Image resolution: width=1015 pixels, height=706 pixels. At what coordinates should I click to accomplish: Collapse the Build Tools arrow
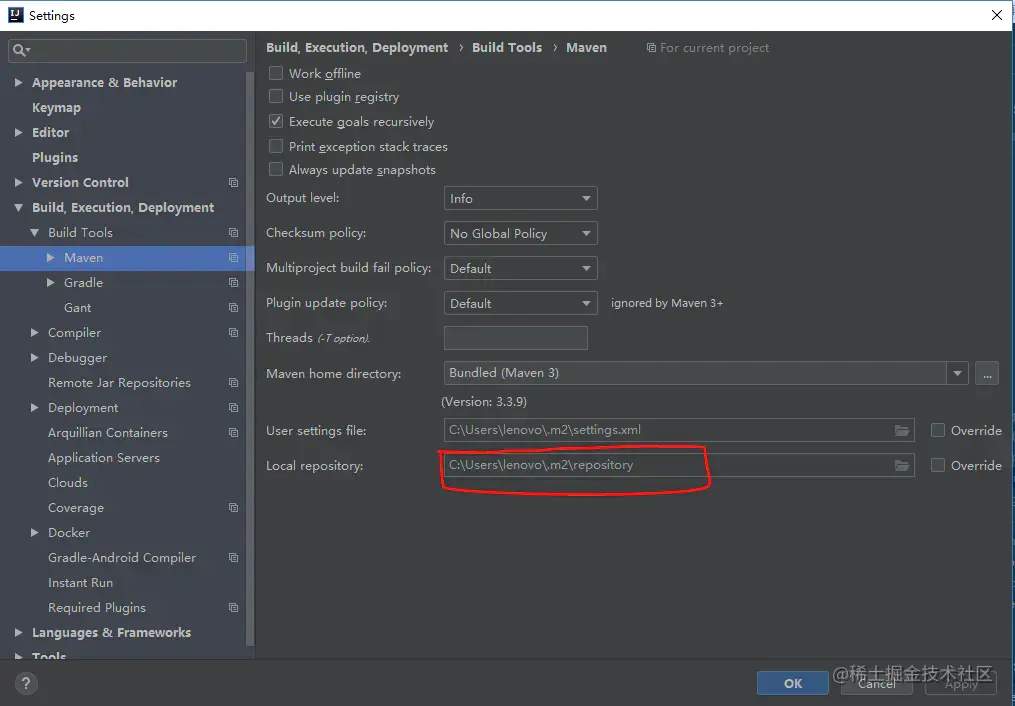click(x=34, y=232)
